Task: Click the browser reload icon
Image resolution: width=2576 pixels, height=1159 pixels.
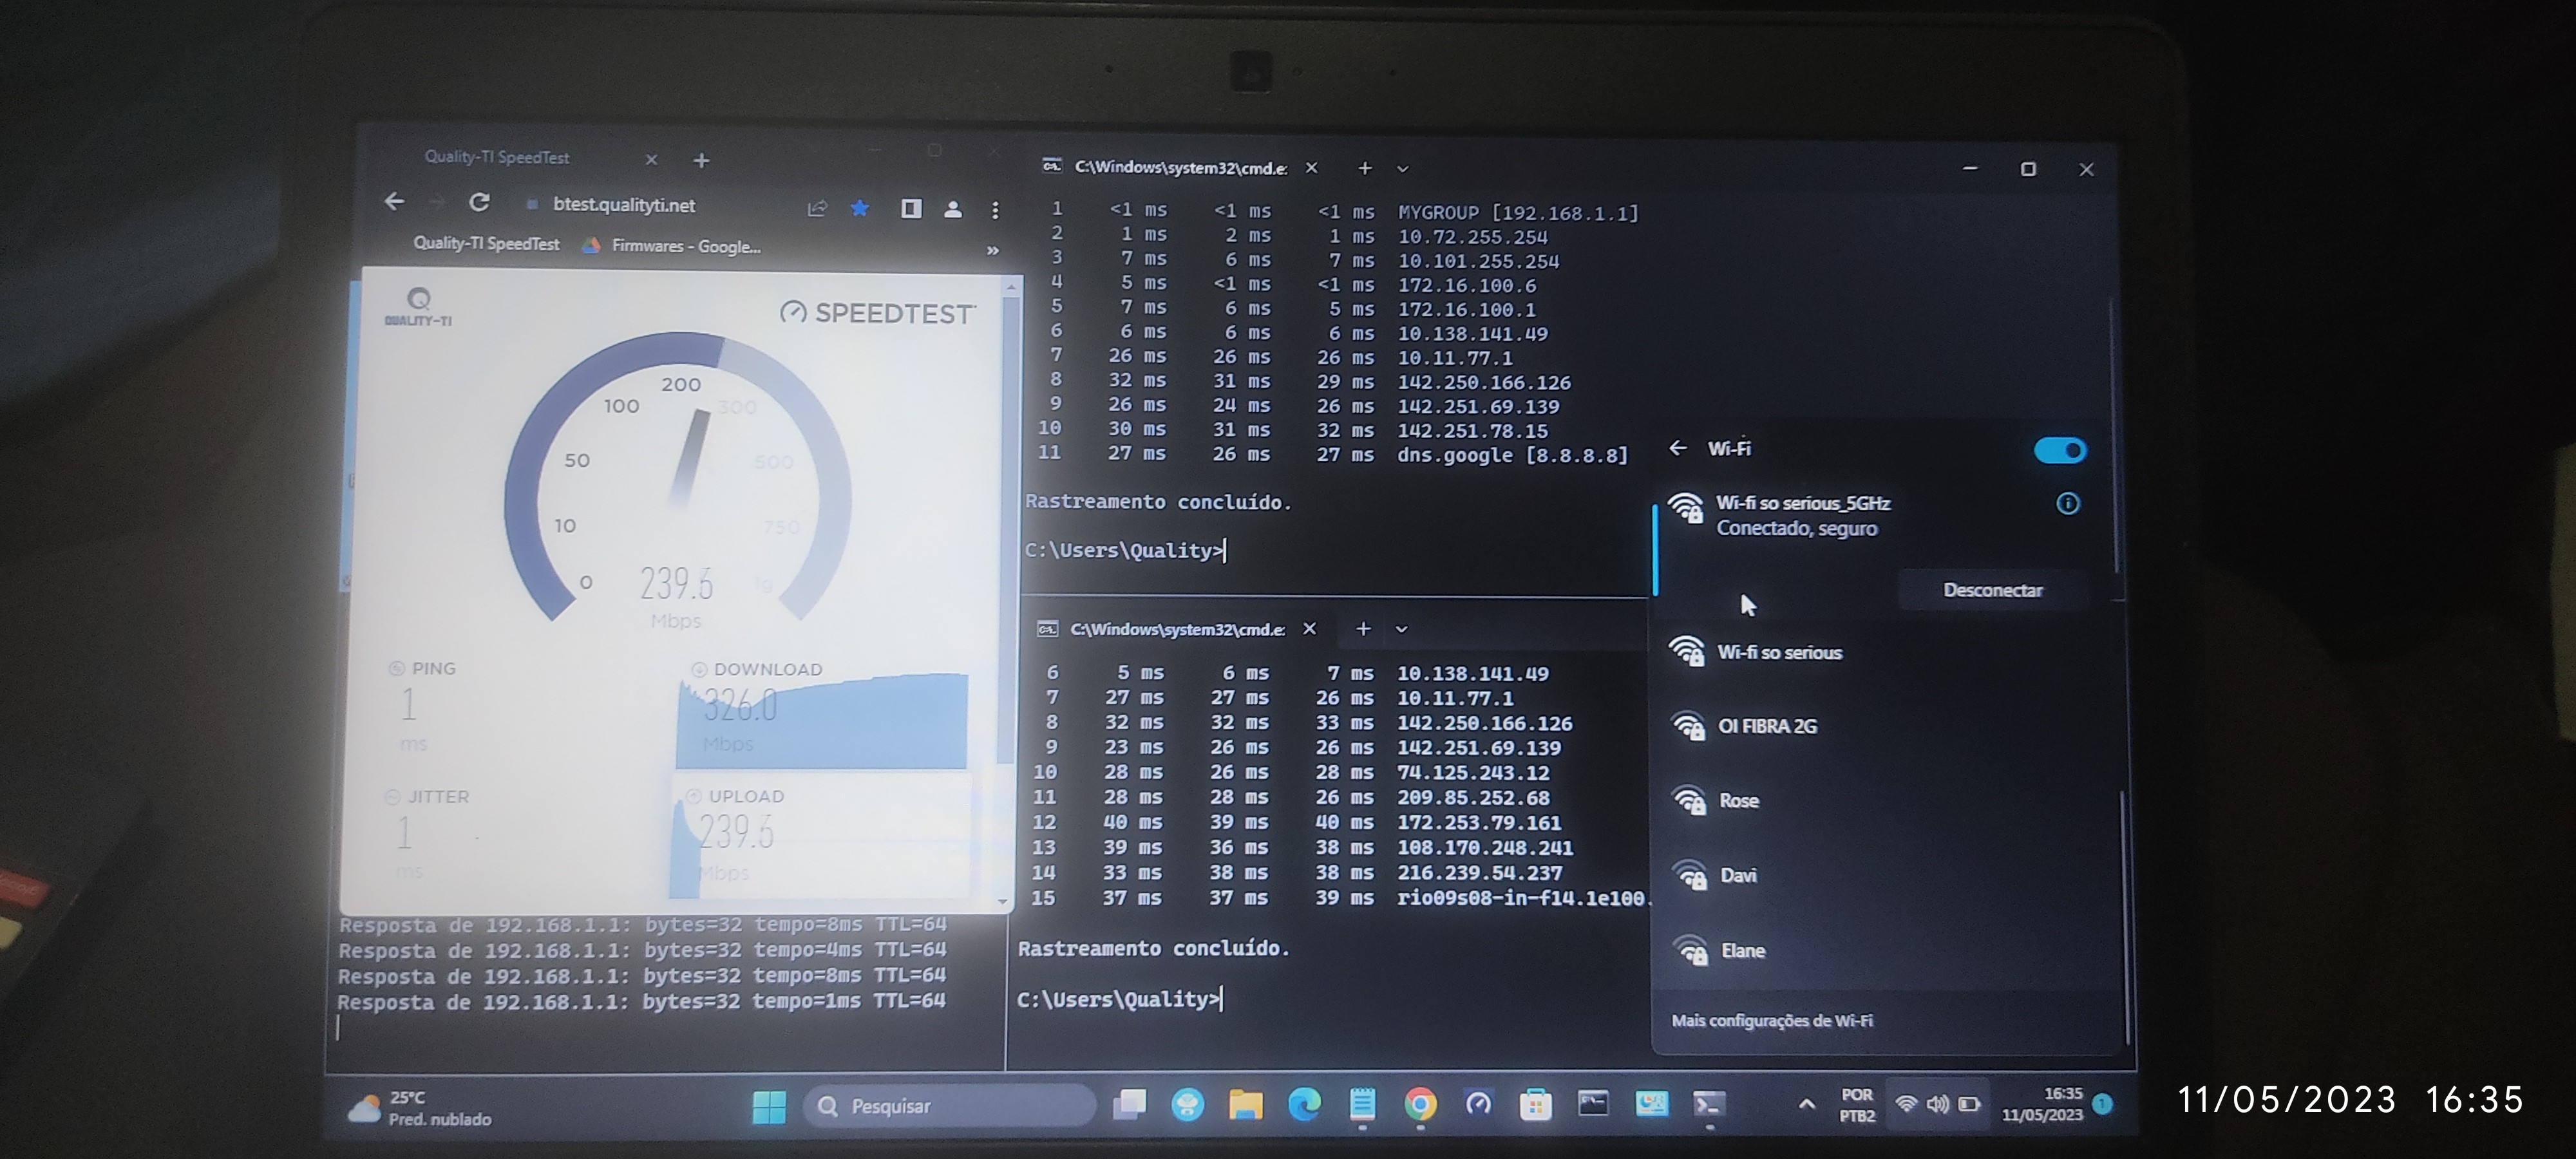Action: tap(479, 203)
